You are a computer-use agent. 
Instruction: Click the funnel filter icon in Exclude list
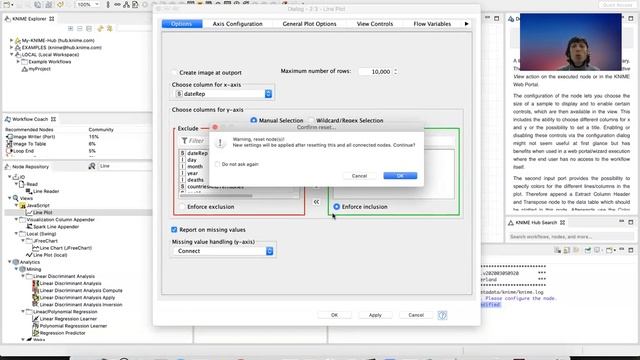[184, 141]
